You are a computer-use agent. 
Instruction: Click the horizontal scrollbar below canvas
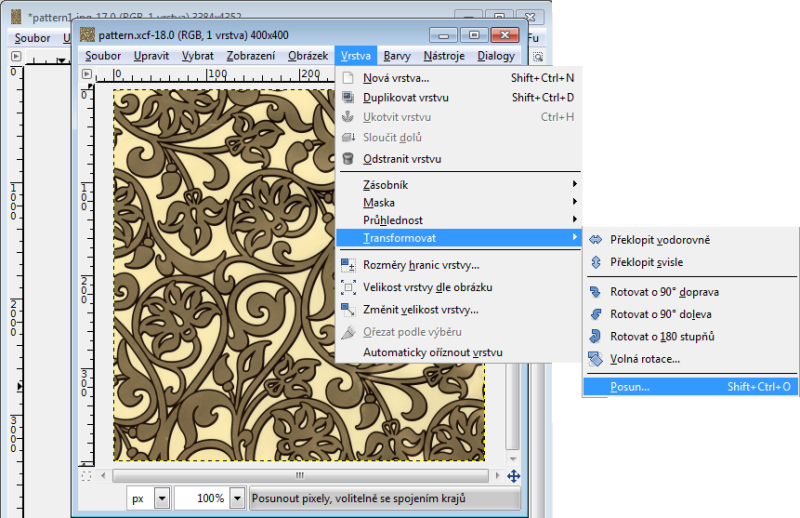pos(300,477)
